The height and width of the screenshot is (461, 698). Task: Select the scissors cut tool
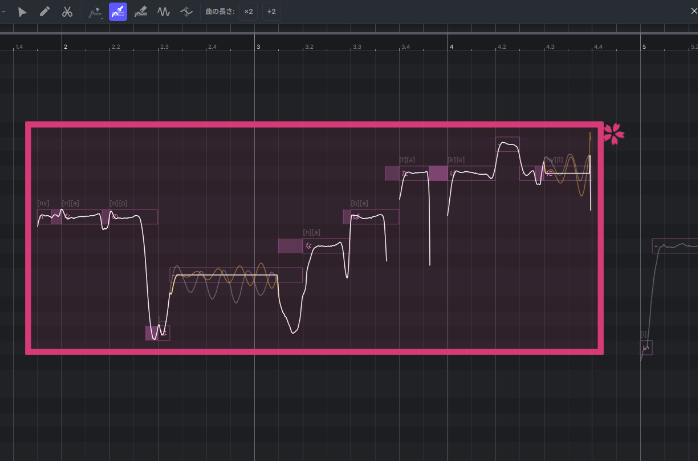(x=66, y=12)
